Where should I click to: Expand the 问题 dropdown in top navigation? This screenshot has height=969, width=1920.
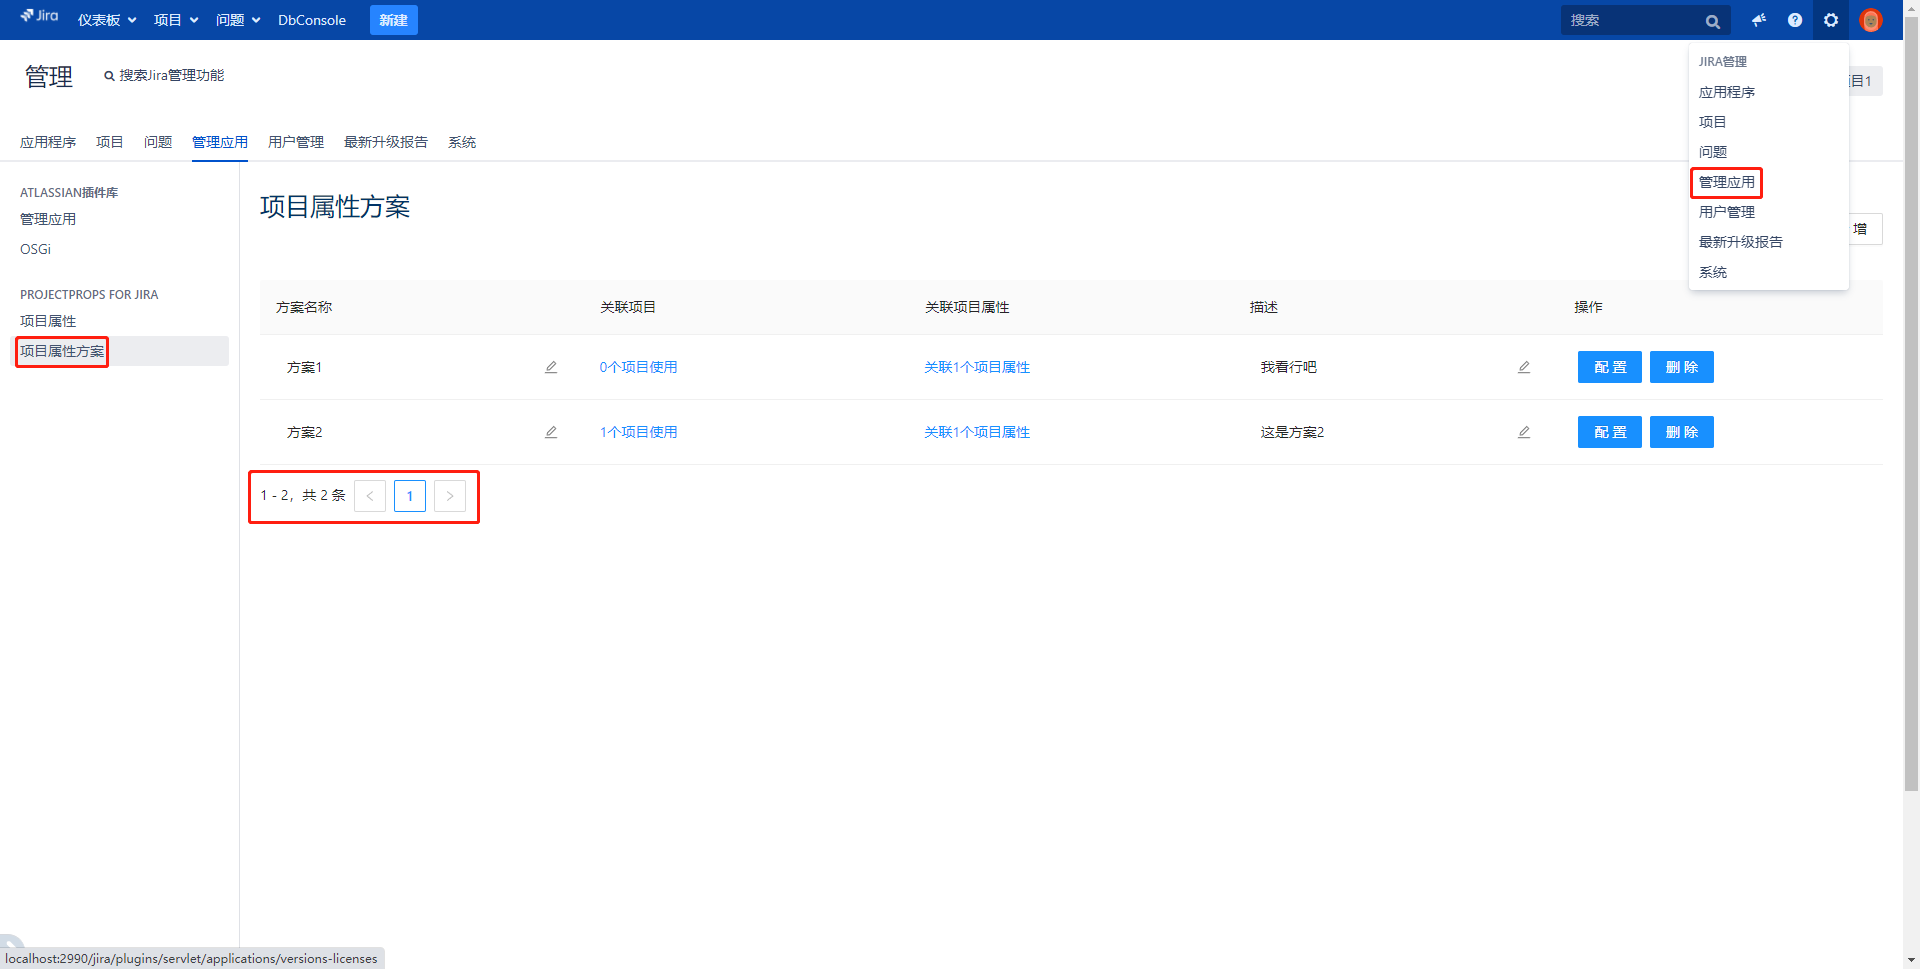click(x=238, y=20)
